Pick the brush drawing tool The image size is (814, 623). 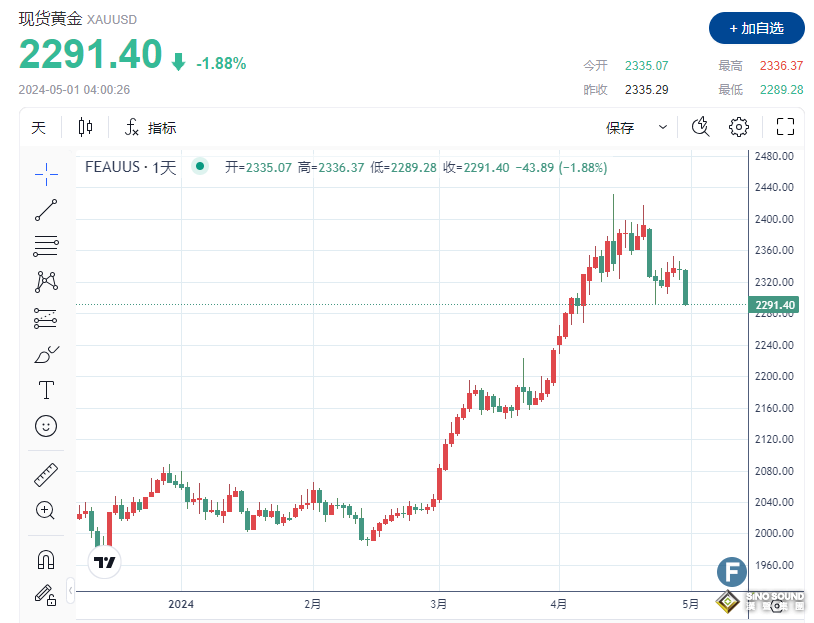click(46, 353)
